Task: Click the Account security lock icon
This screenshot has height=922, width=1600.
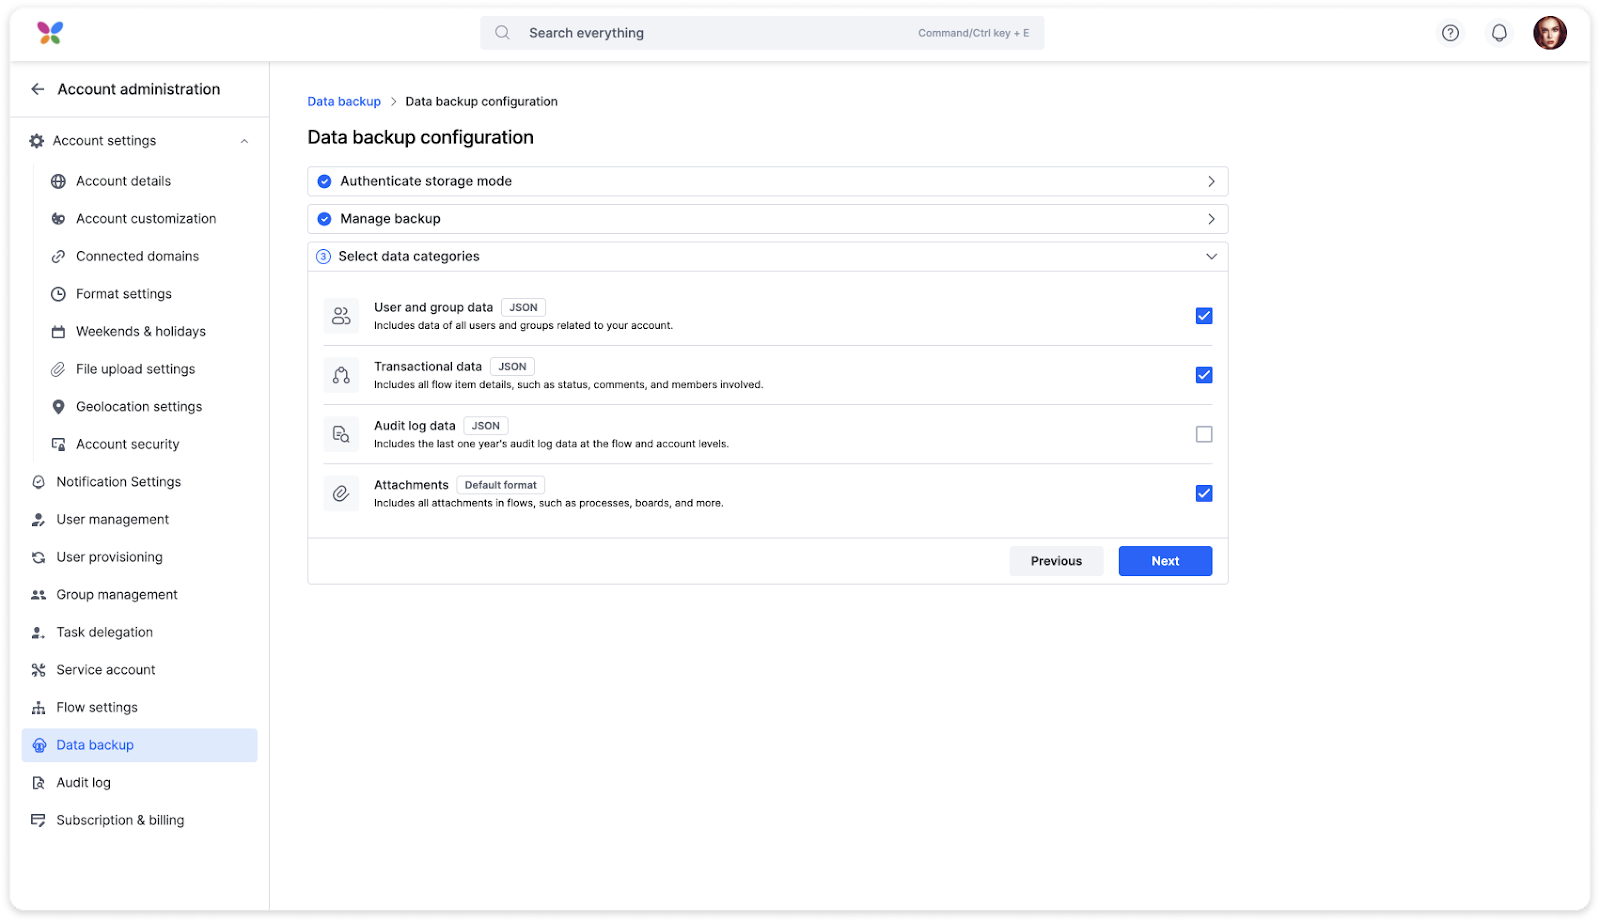Action: 58,444
